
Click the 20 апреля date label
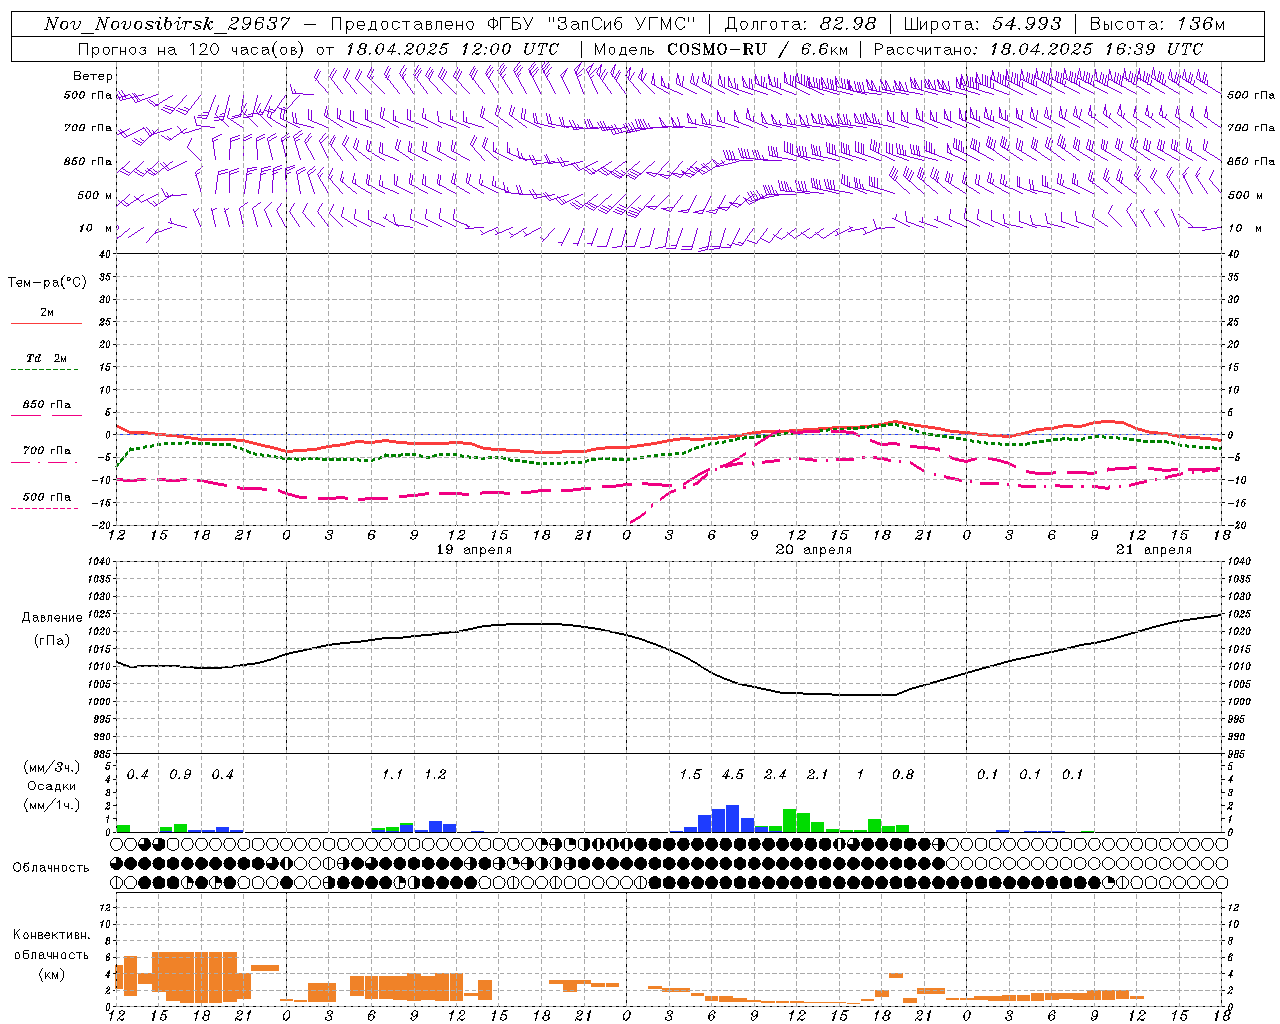pyautogui.click(x=814, y=550)
